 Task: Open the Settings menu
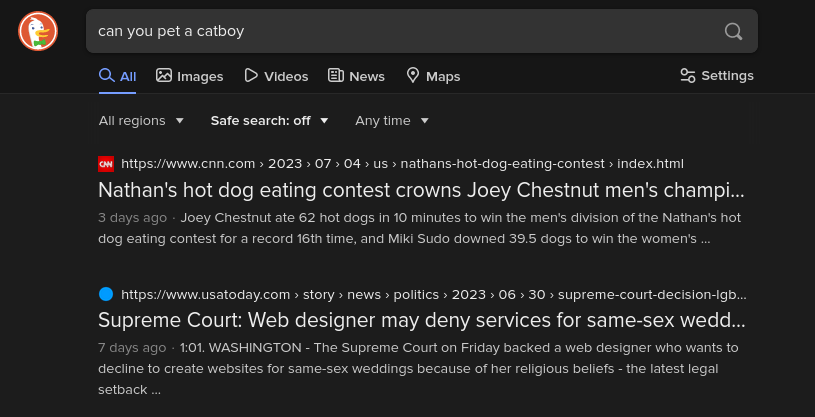click(717, 76)
